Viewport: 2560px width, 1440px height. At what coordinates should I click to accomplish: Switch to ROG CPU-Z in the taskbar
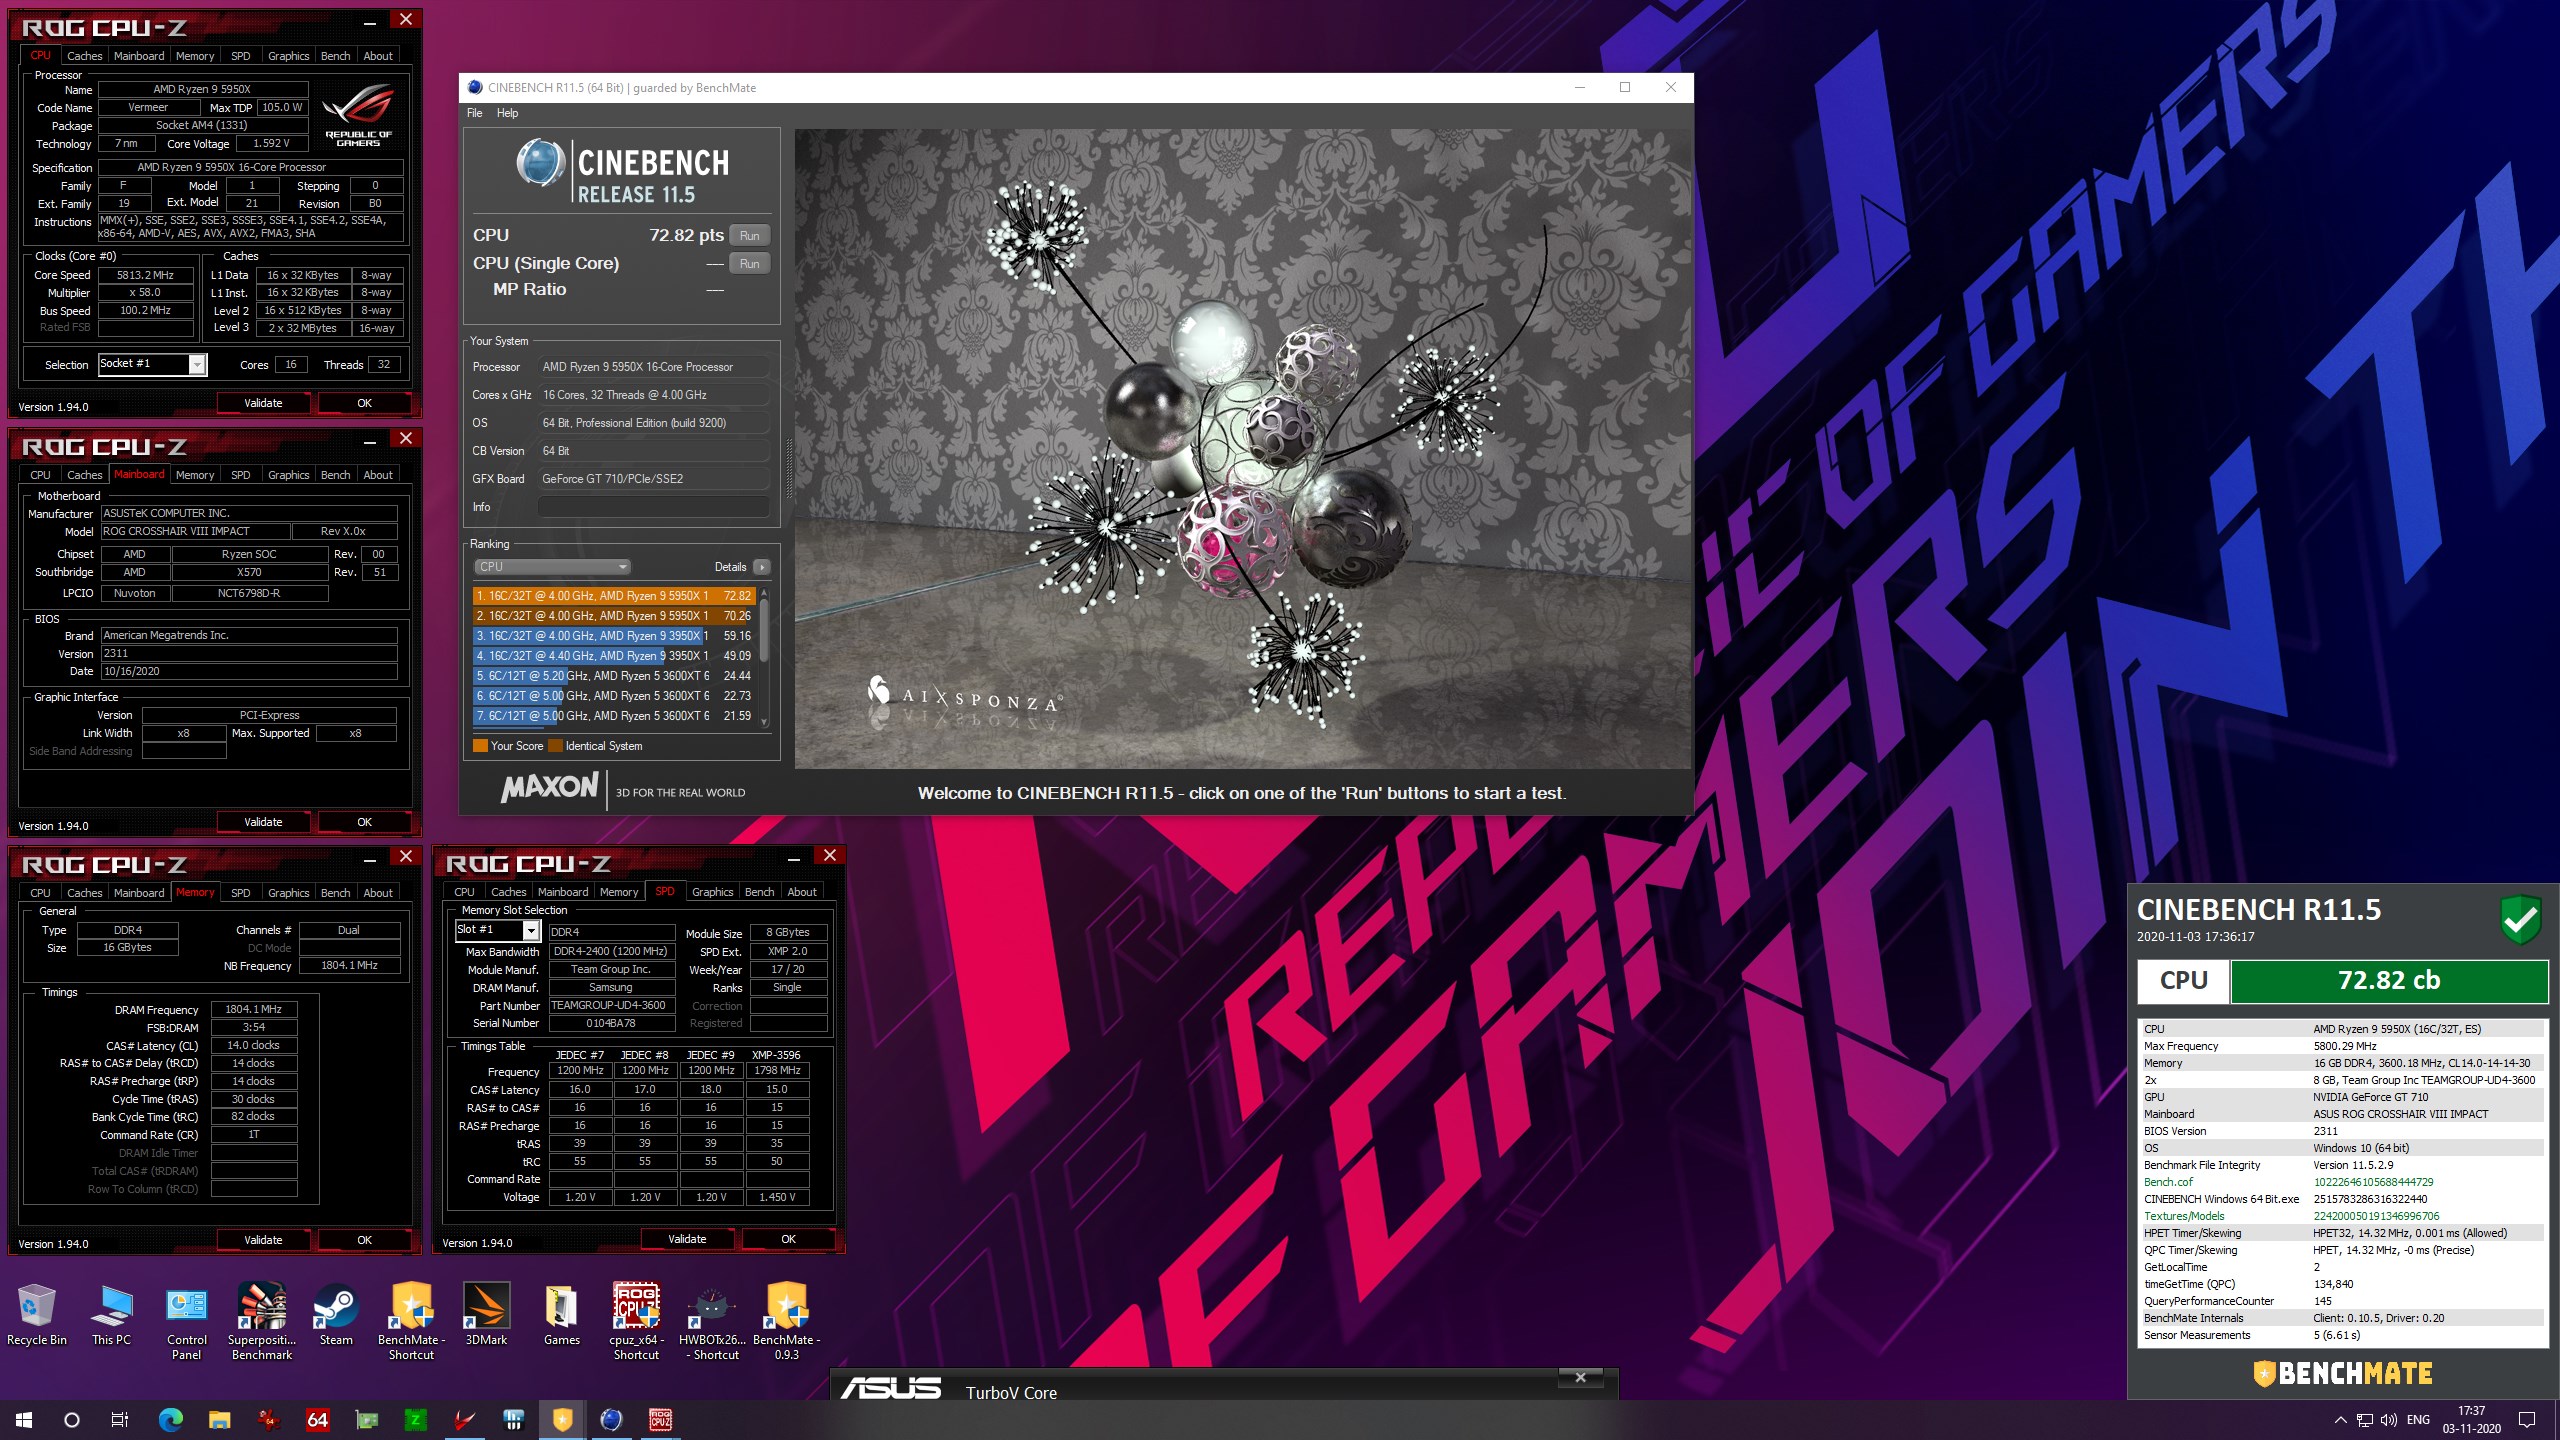(660, 1419)
